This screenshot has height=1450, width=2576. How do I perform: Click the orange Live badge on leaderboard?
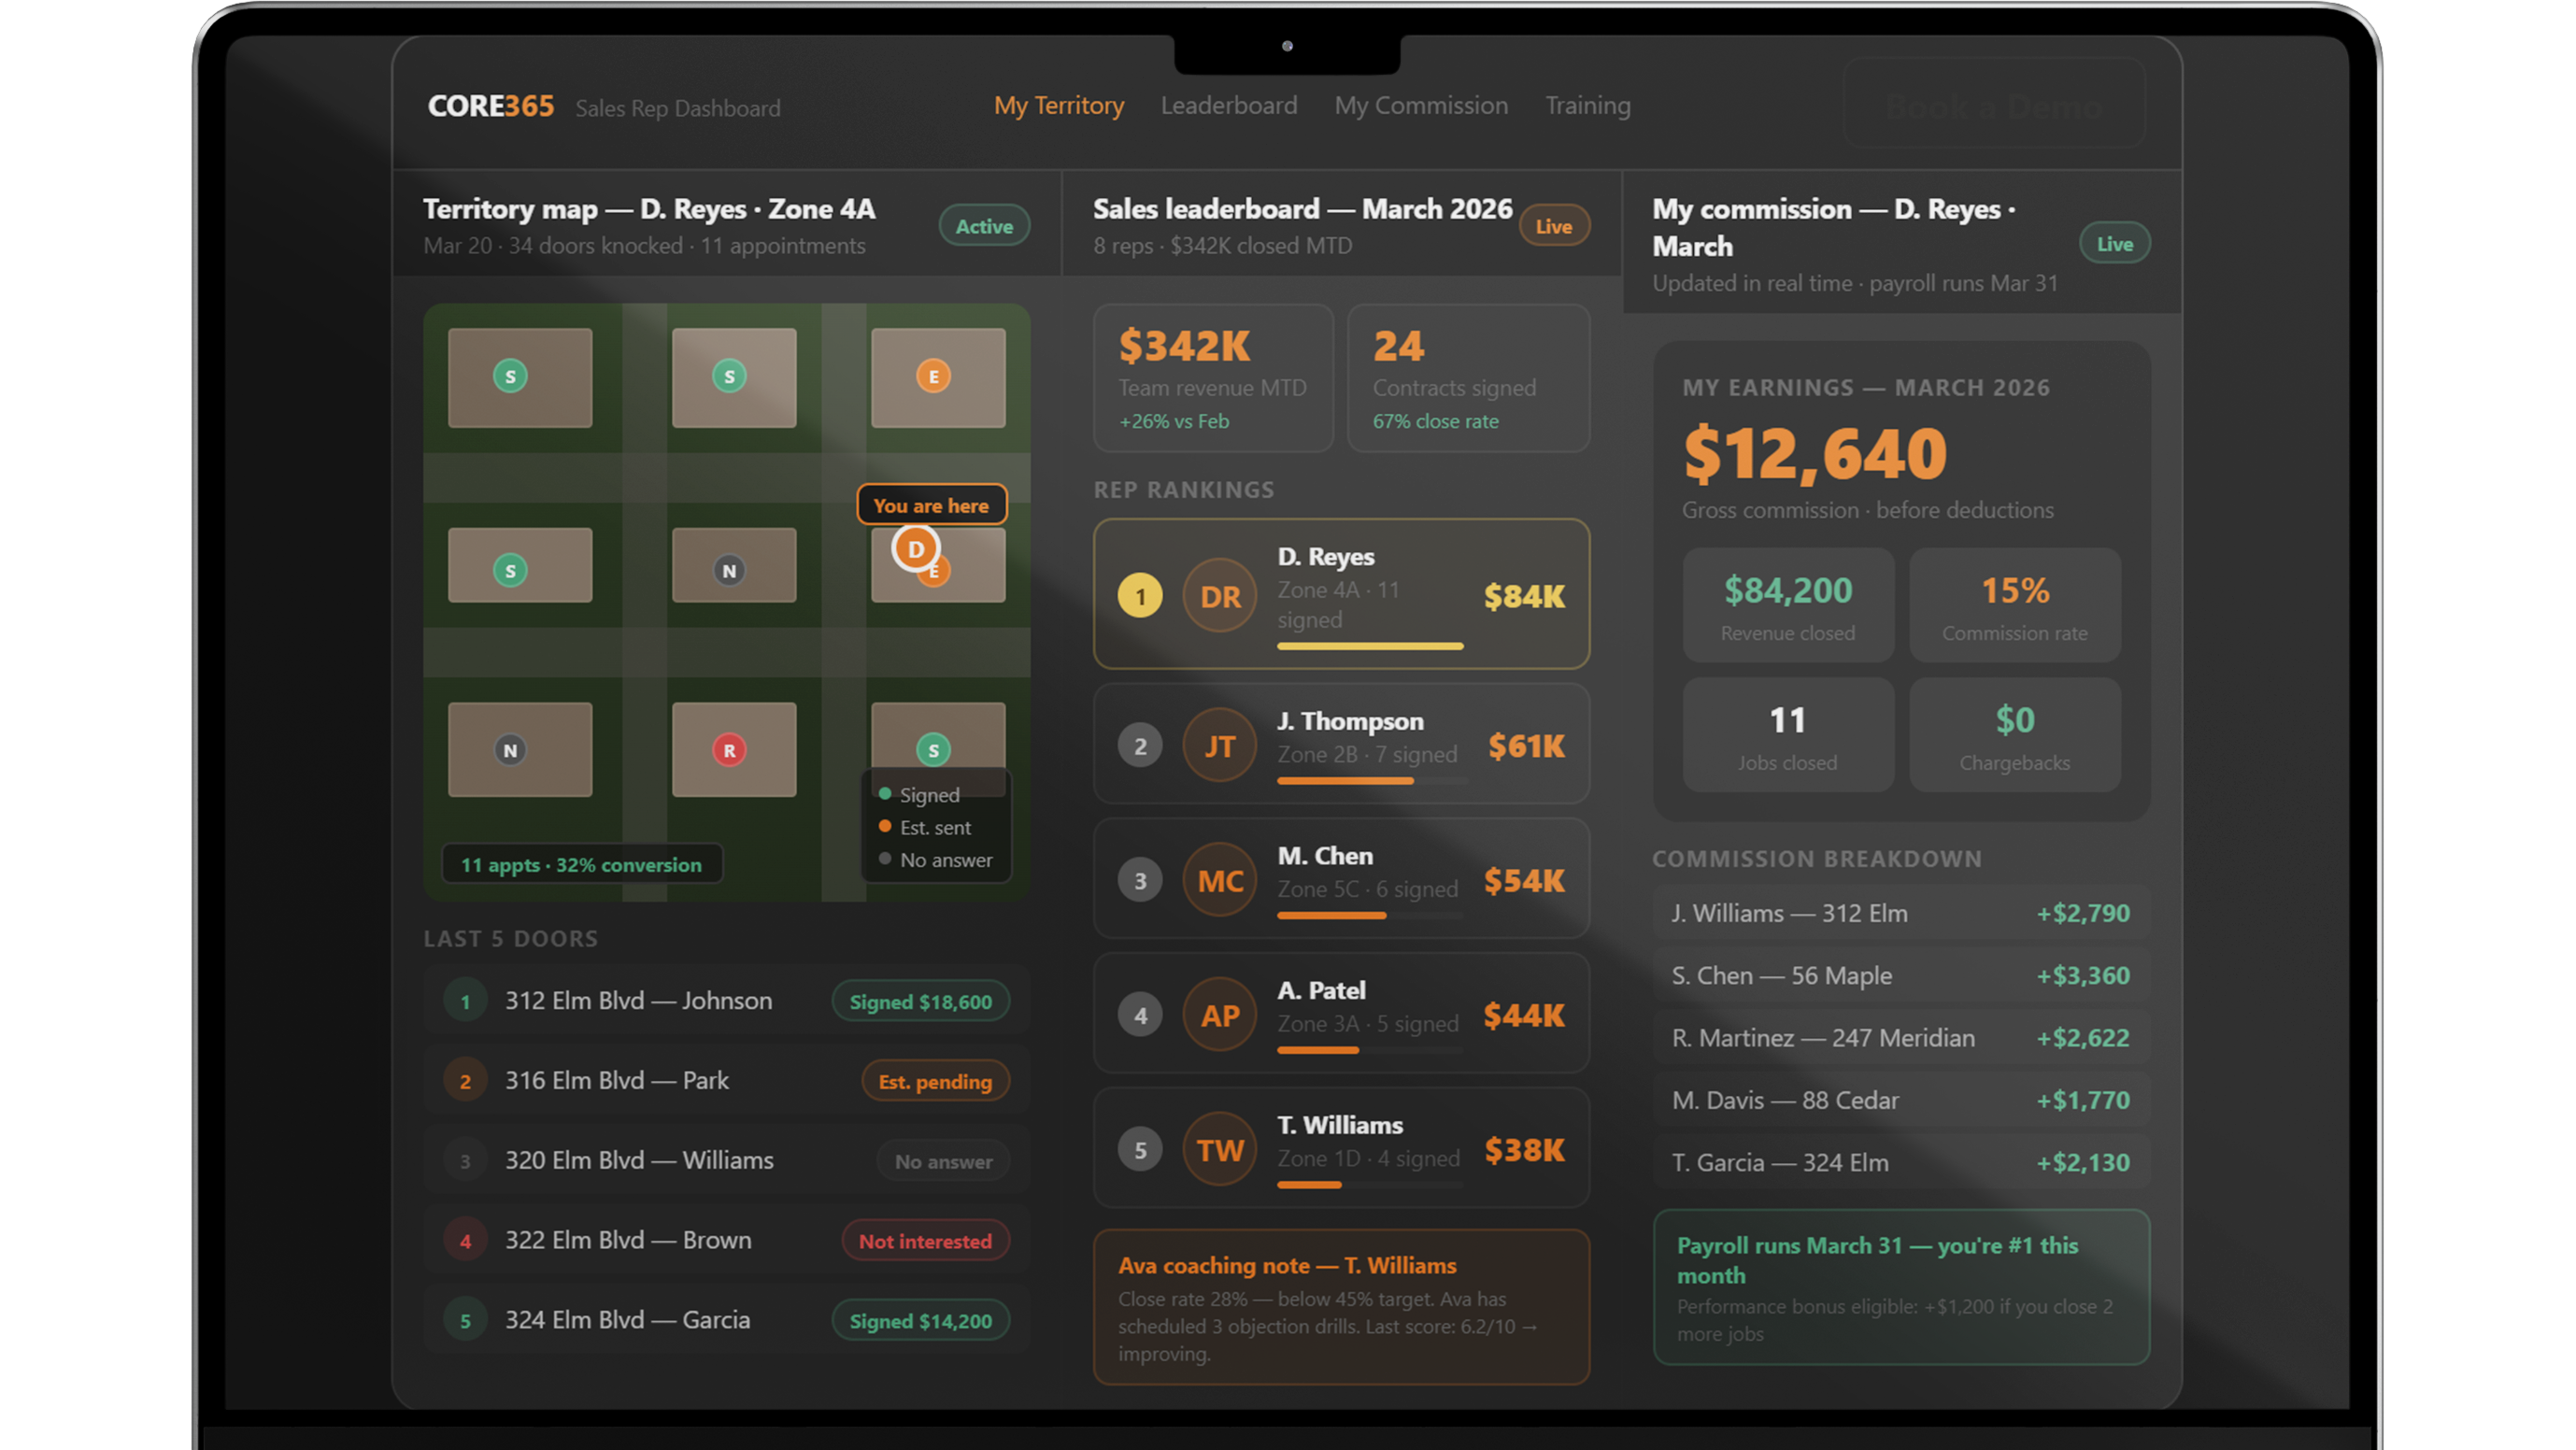pos(1553,226)
